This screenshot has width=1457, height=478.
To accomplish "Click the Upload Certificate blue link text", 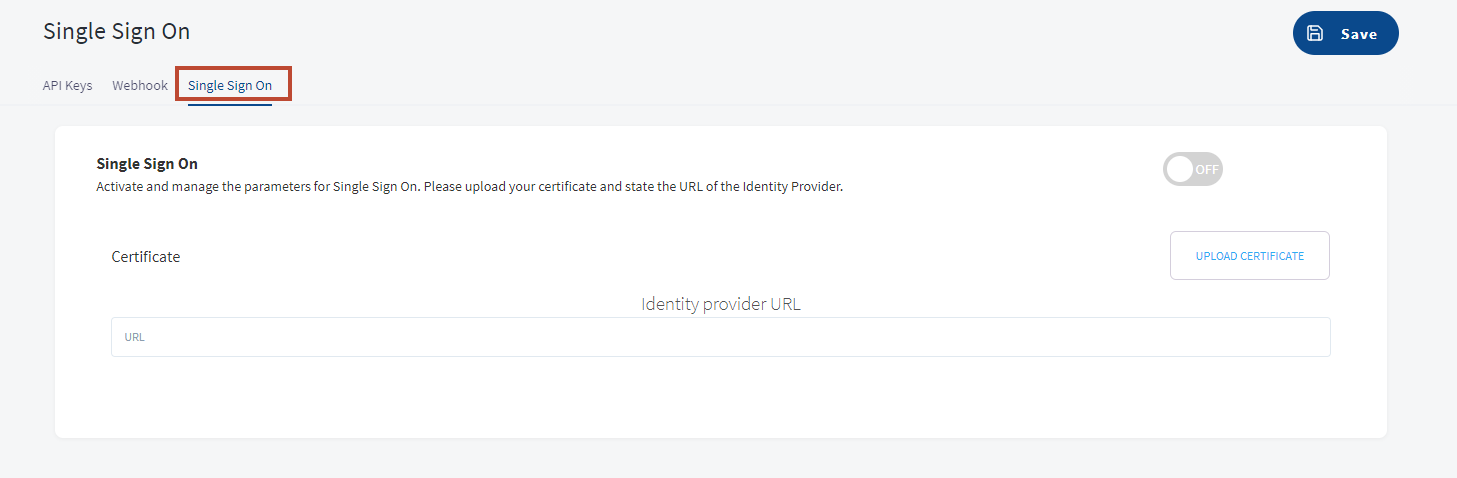I will (x=1250, y=256).
